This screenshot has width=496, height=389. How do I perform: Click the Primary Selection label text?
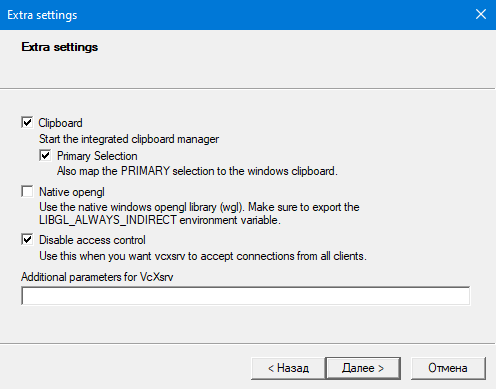[97, 156]
